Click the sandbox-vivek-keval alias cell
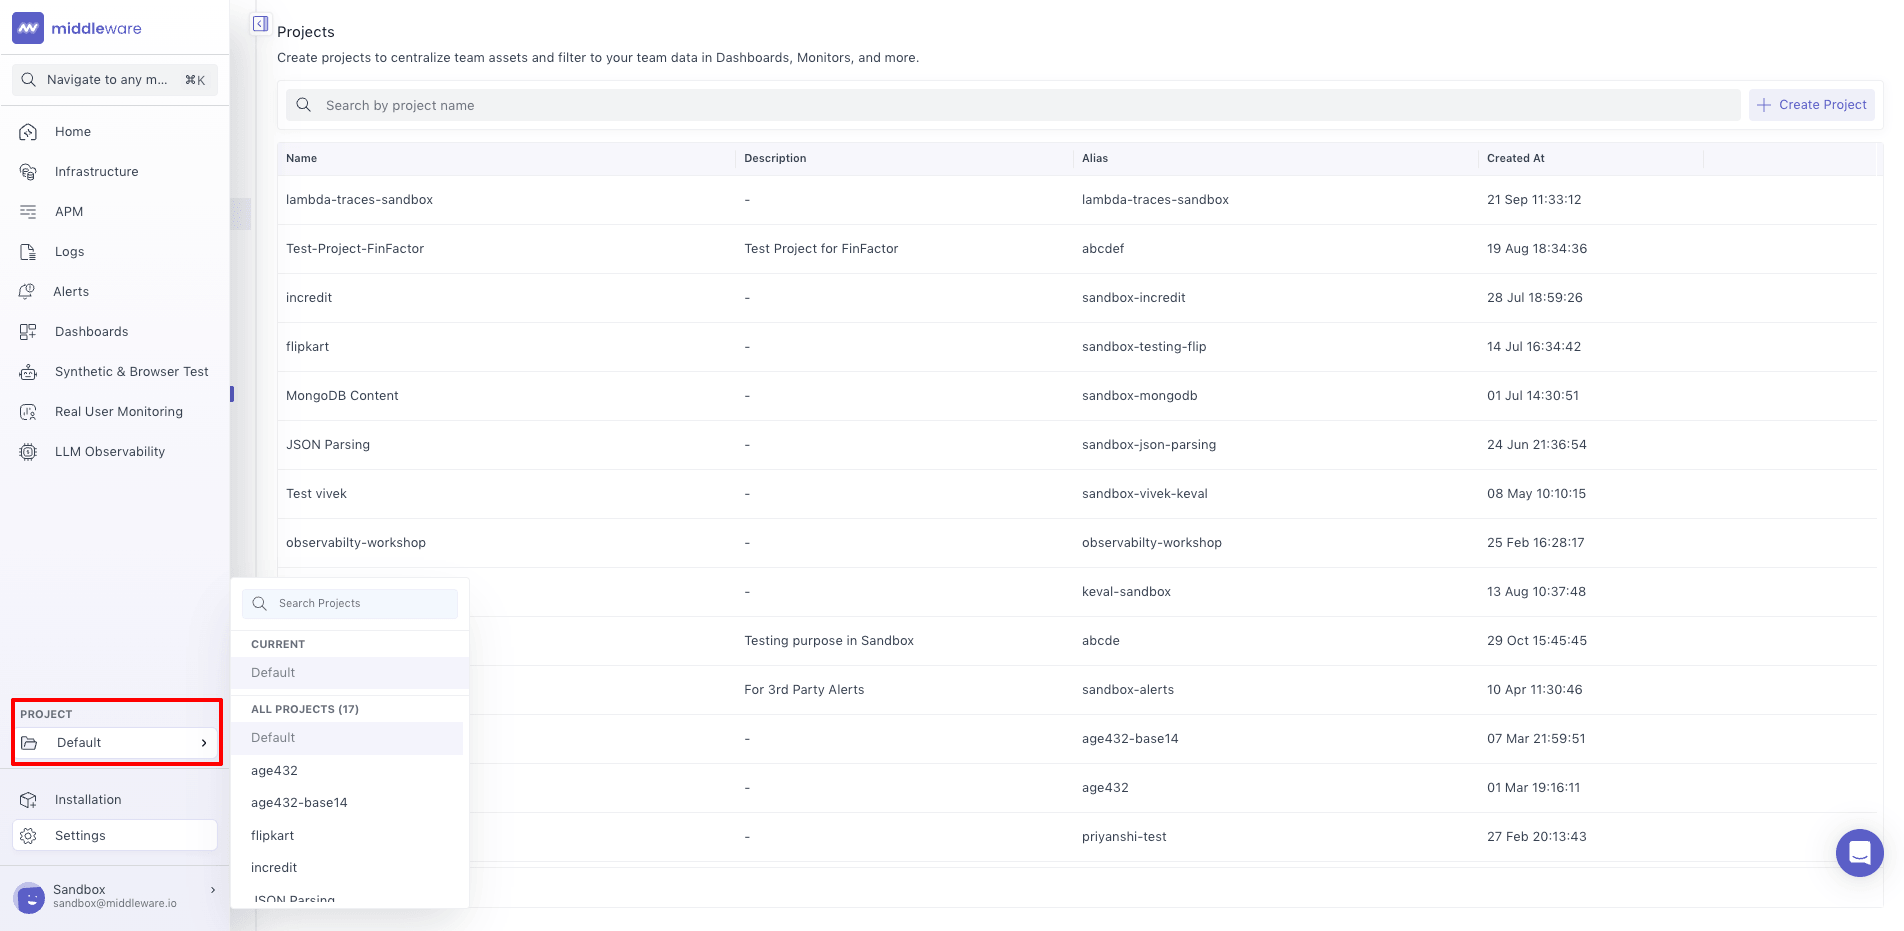The width and height of the screenshot is (1904, 931). (1144, 494)
